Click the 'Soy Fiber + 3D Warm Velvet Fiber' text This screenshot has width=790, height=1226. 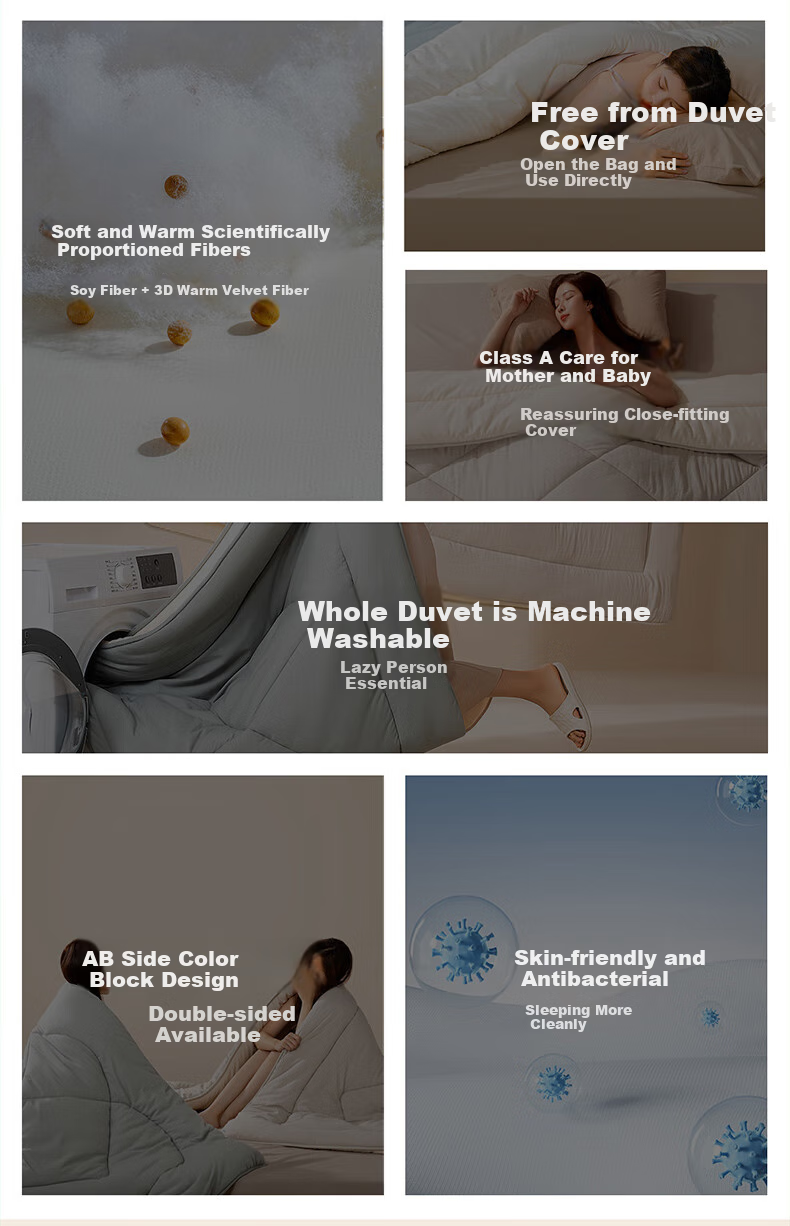[x=189, y=290]
